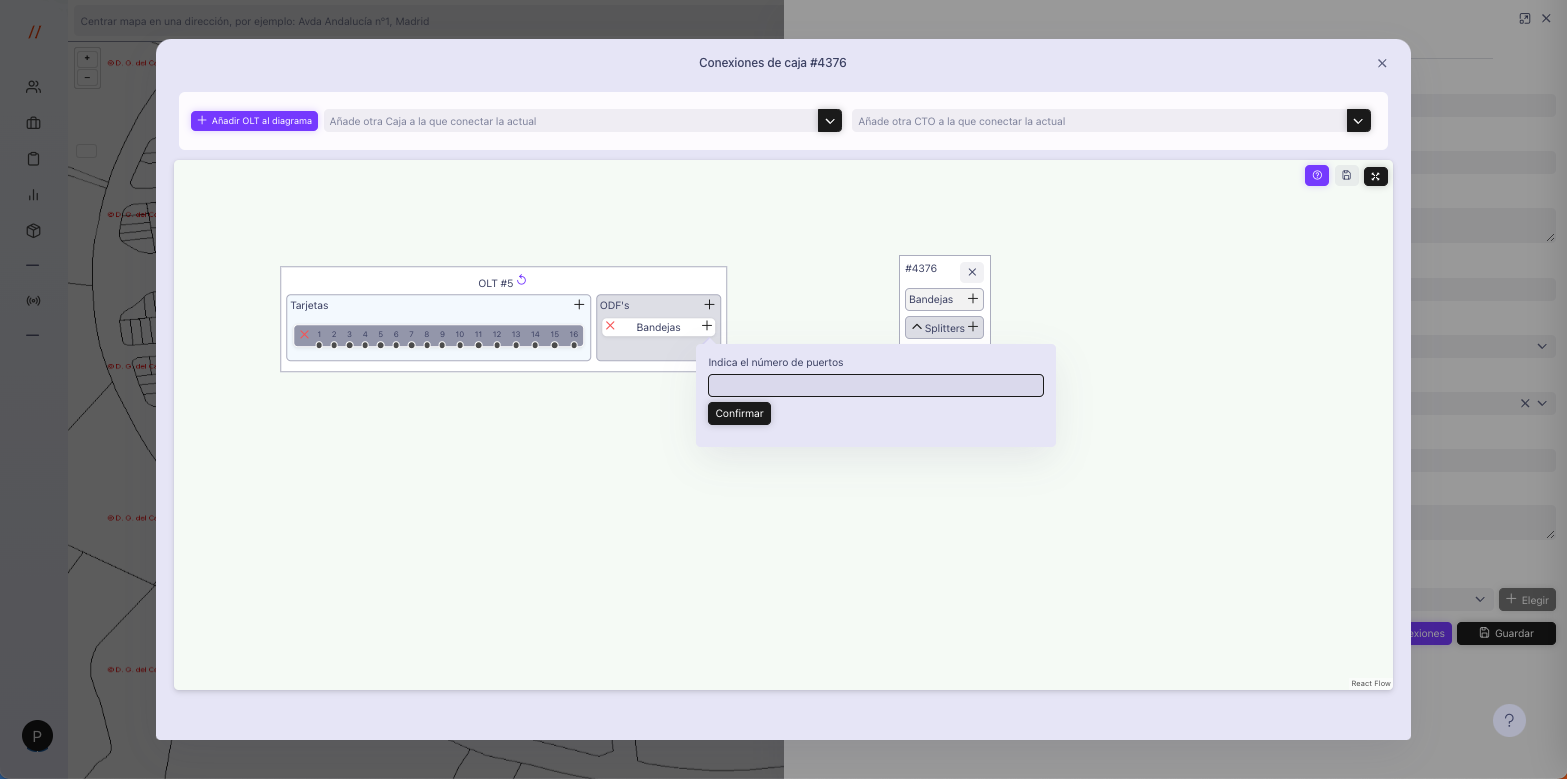Select card port 8 connector
The height and width of the screenshot is (779, 1567).
pos(427,345)
